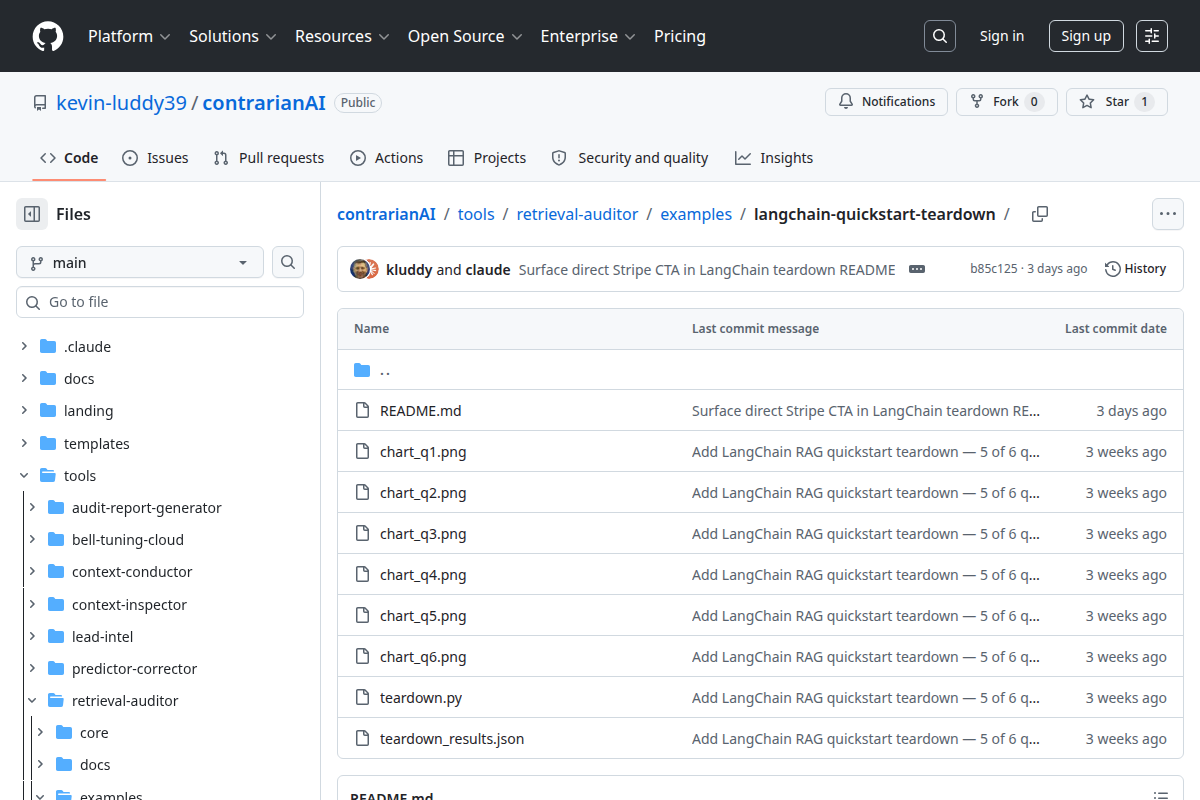Collapse the retrieval-auditor folder chevron
This screenshot has height=800, width=1200.
tap(32, 700)
